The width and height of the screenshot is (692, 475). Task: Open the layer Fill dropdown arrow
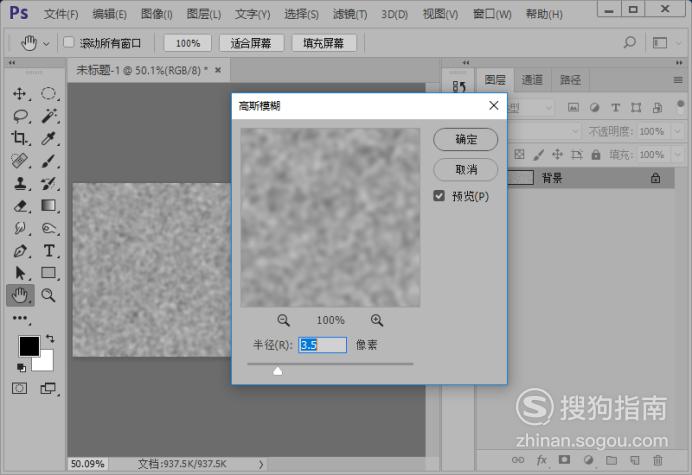tap(678, 155)
